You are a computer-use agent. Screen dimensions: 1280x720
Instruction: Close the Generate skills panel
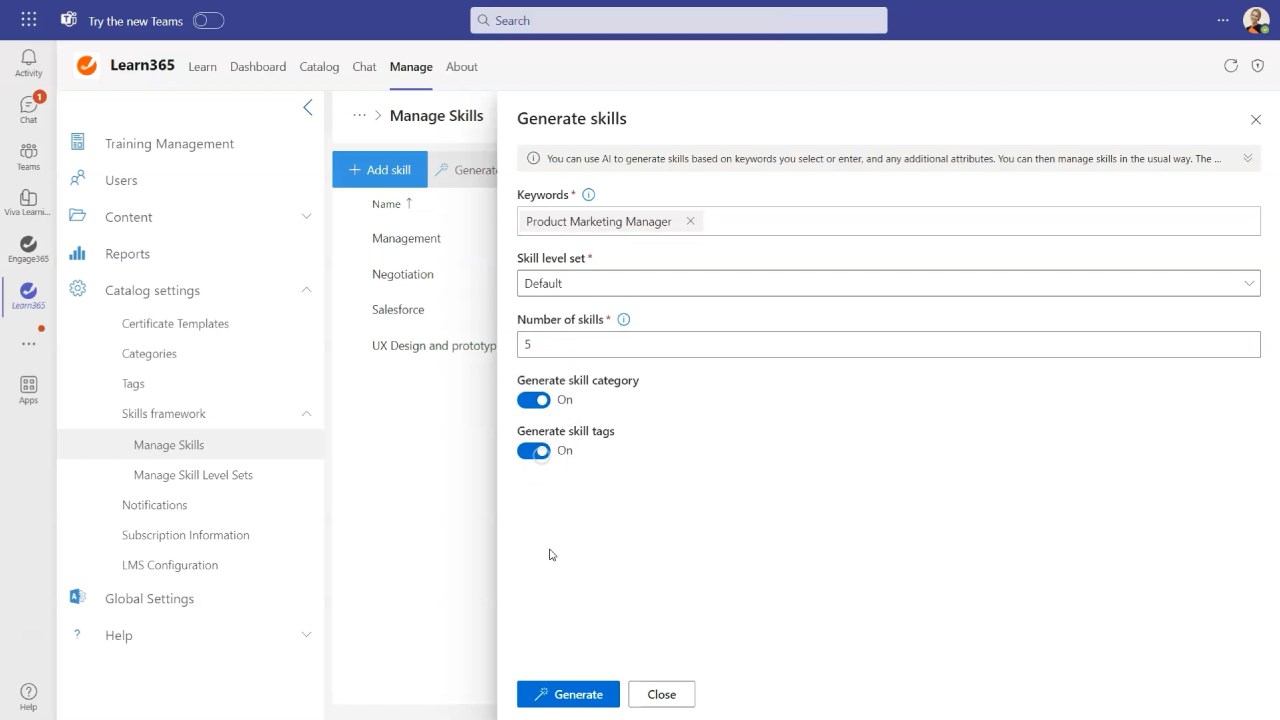(x=1256, y=120)
